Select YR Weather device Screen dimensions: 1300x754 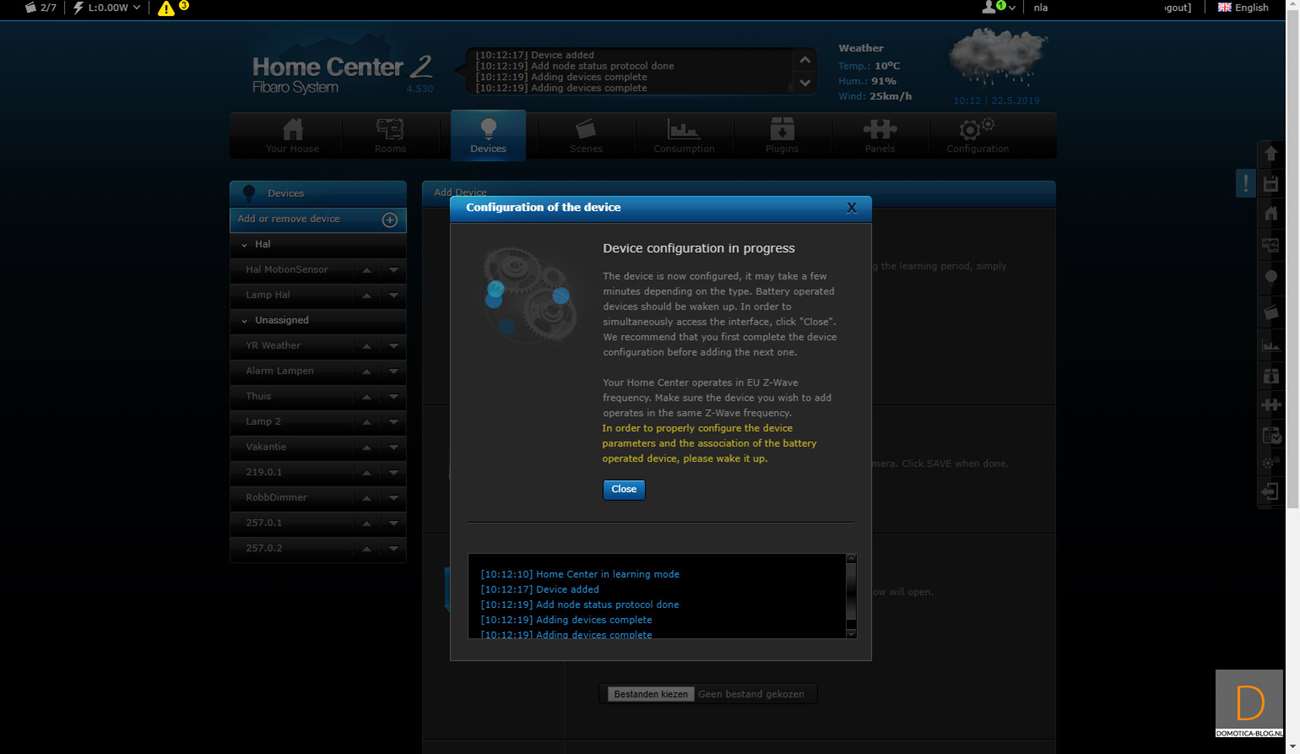click(273, 345)
